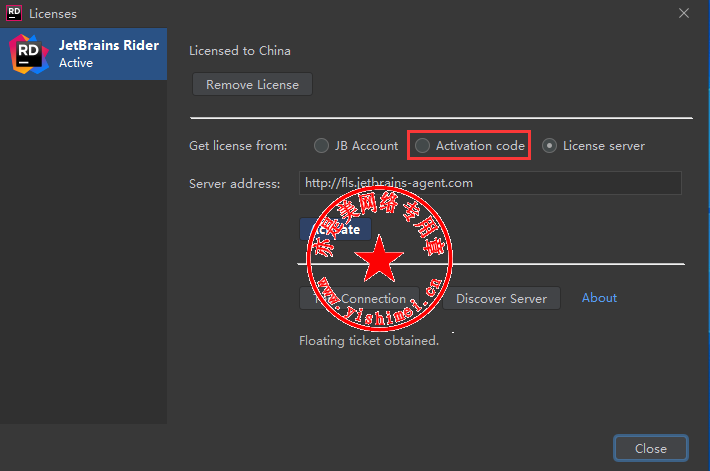Viewport: 710px width, 471px height.
Task: Click the Rider icon in title bar
Action: click(x=14, y=13)
